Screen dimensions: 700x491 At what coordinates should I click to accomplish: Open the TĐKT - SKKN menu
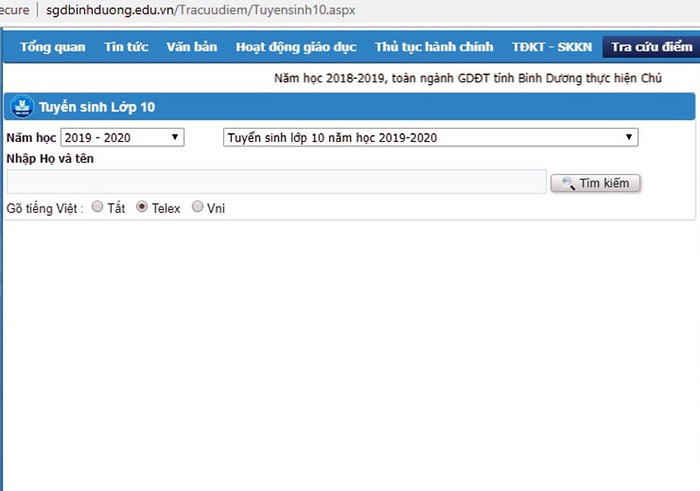point(552,47)
